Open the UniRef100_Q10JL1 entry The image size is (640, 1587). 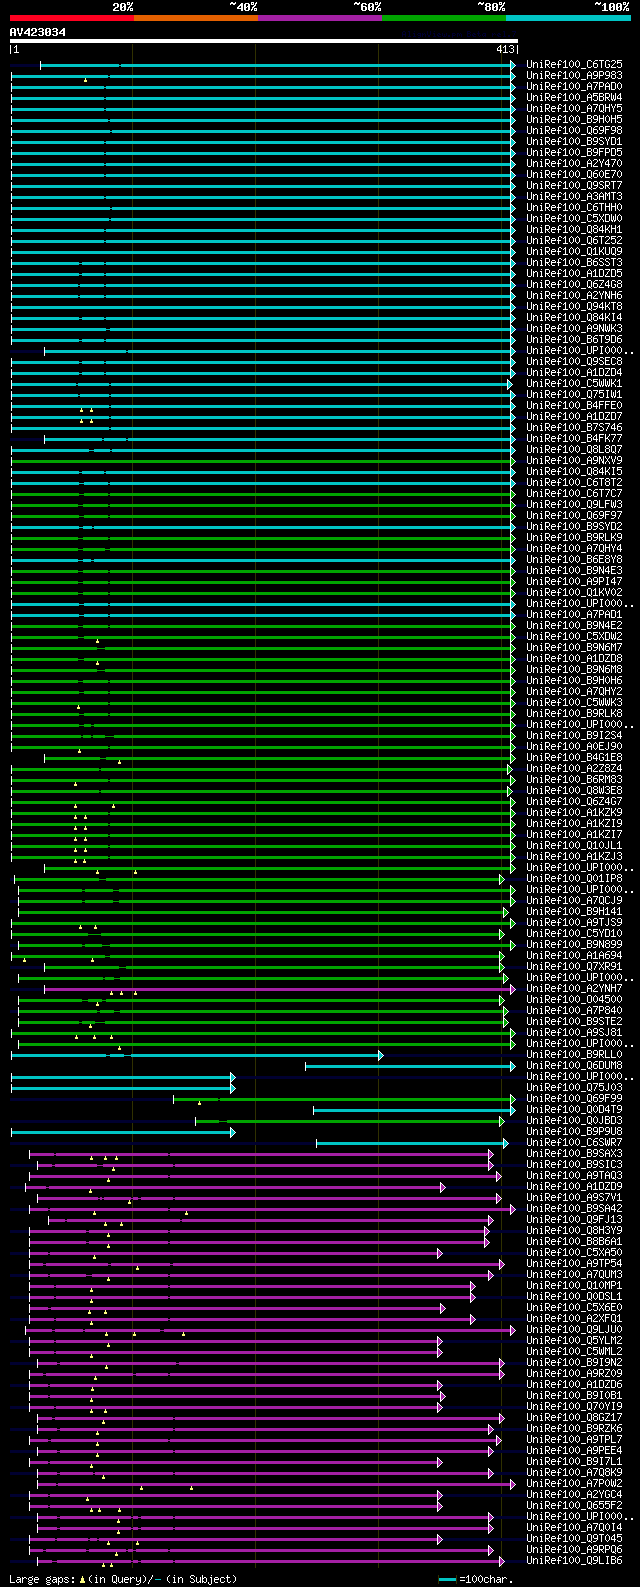coord(574,845)
